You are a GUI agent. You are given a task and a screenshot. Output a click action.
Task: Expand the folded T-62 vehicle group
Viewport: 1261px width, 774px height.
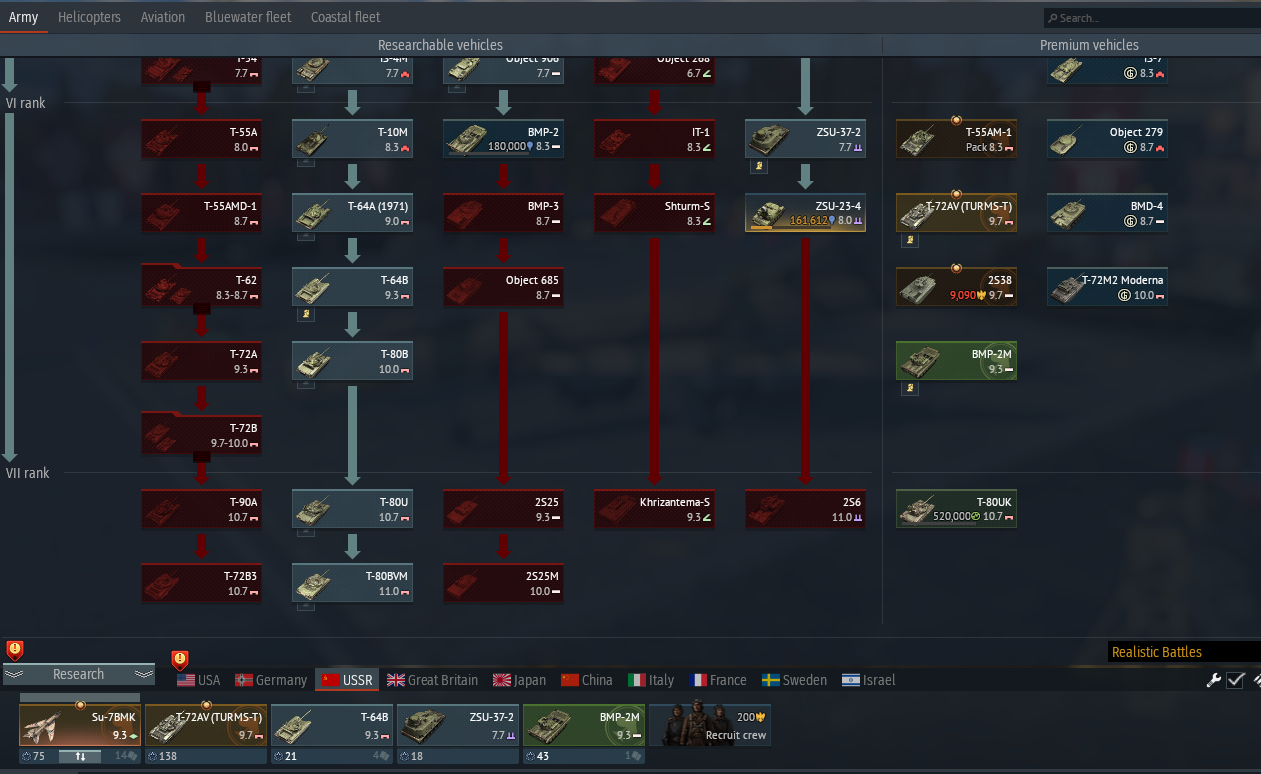pyautogui.click(x=201, y=287)
